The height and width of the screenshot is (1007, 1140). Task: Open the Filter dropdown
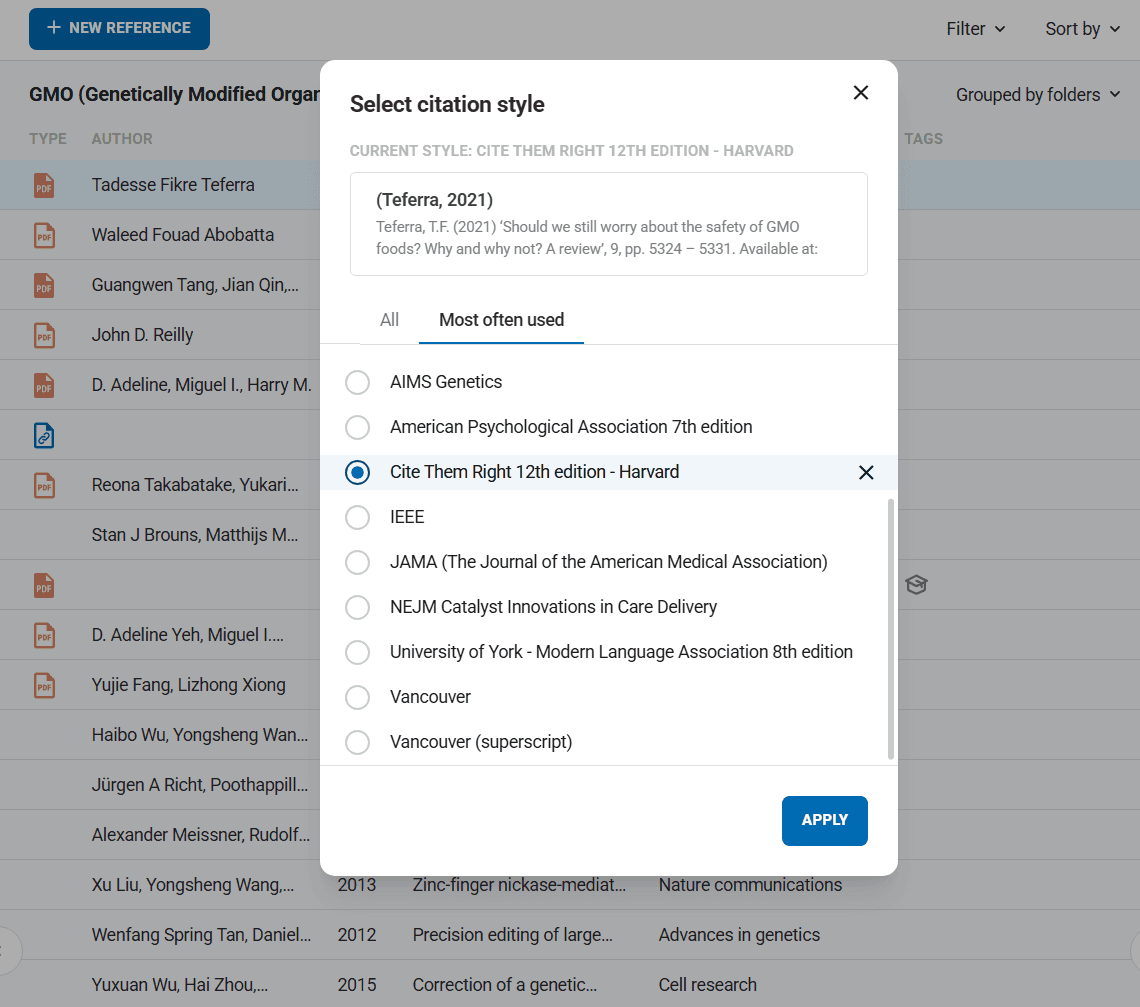(975, 29)
